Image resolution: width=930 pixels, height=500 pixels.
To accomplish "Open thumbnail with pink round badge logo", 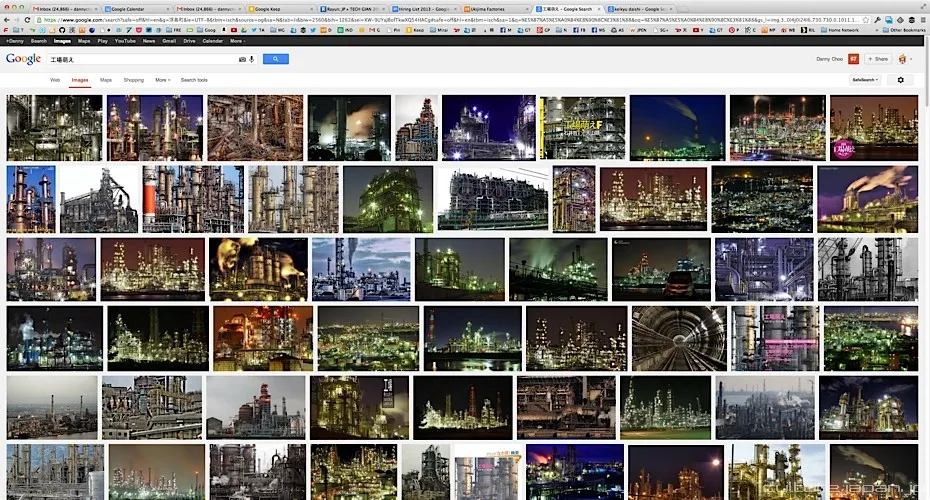I will [x=874, y=128].
